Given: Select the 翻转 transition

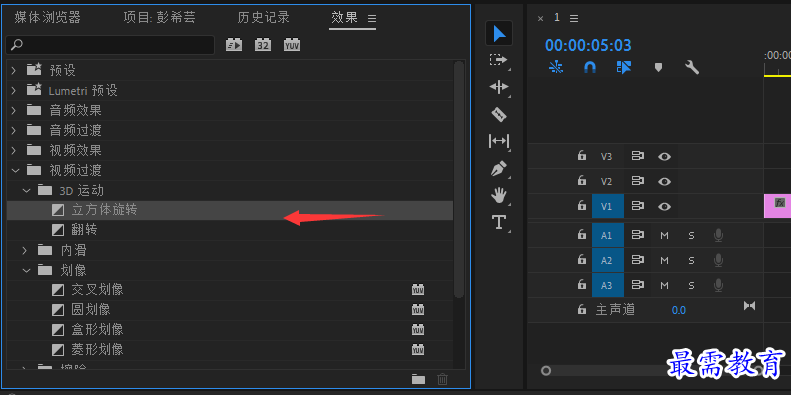Looking at the screenshot, I should pyautogui.click(x=230, y=230).
